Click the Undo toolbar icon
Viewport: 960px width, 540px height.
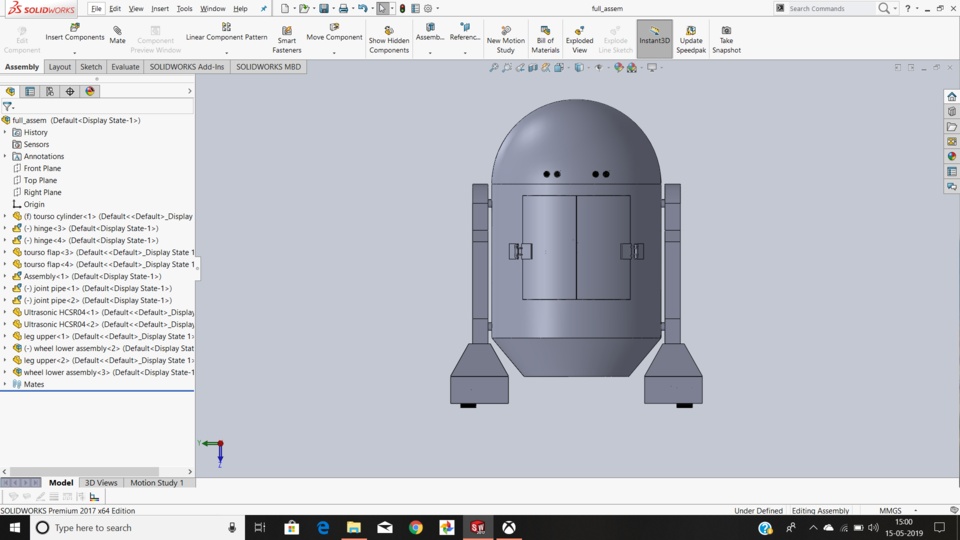tap(362, 9)
